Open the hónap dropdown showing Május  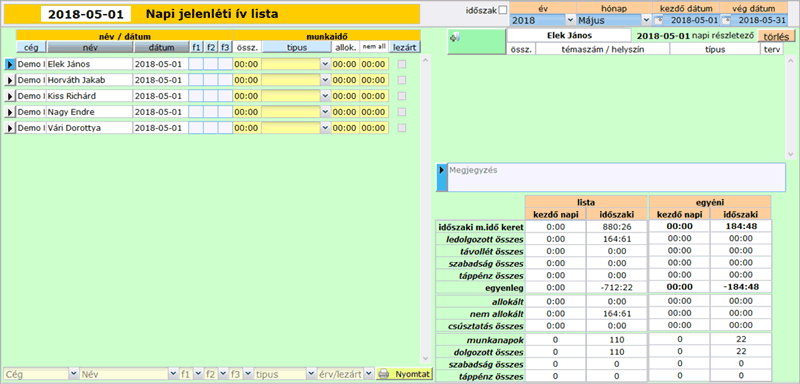646,20
